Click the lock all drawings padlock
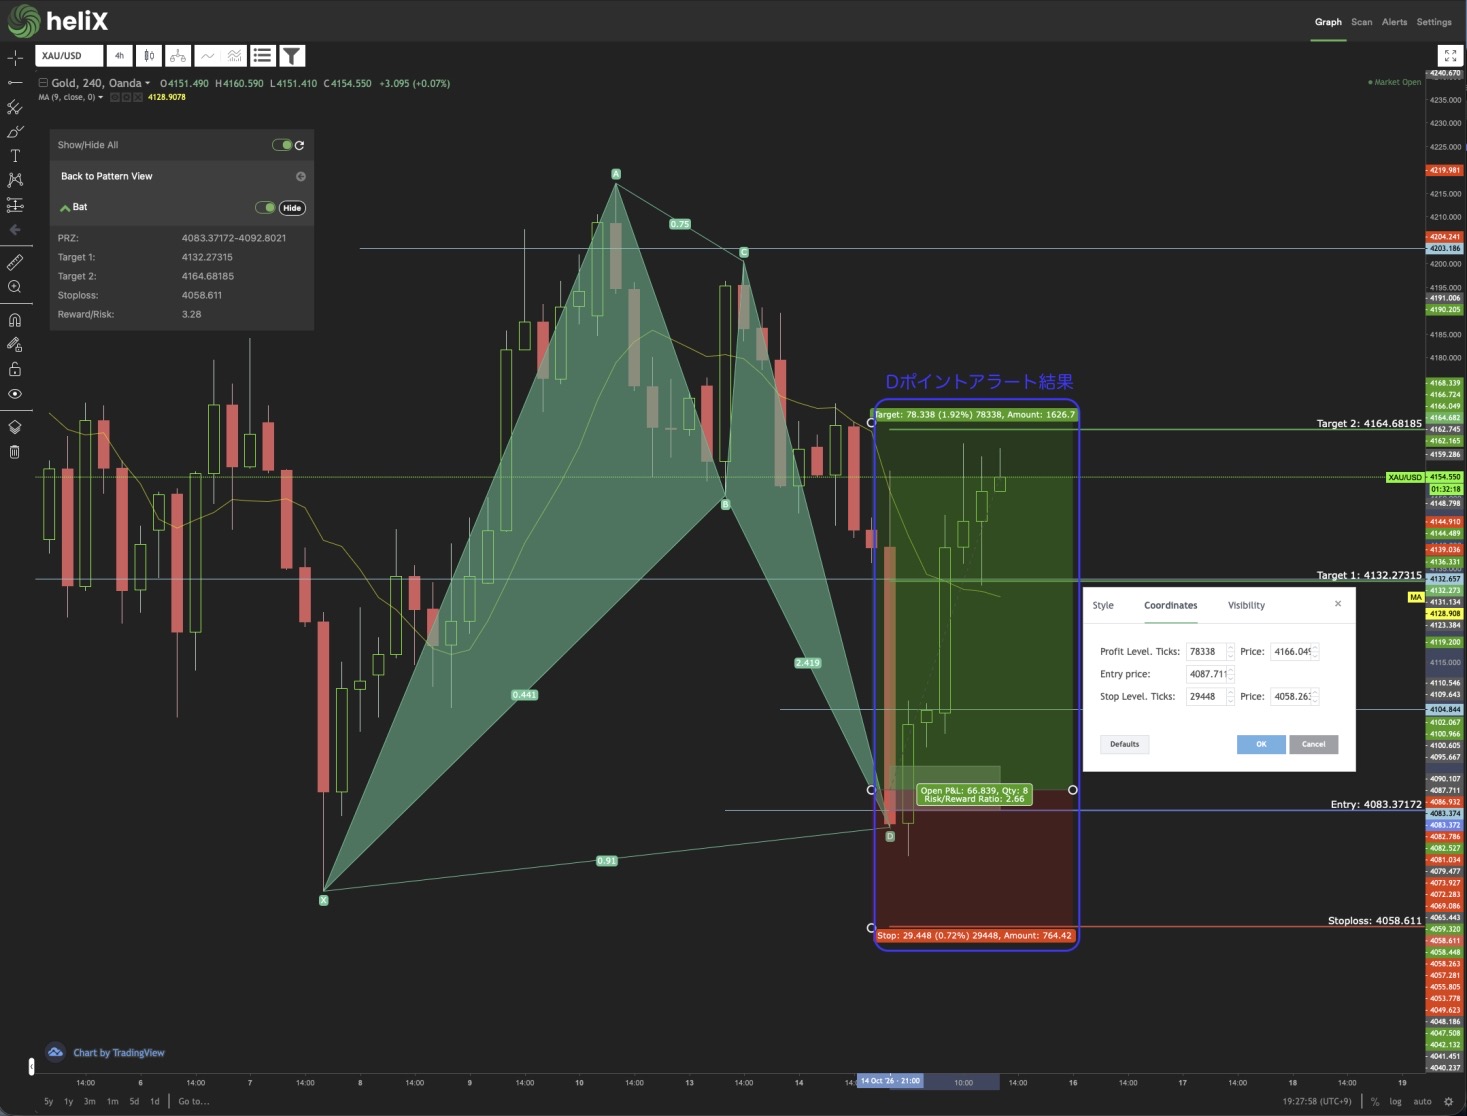The image size is (1467, 1116). pos(15,369)
